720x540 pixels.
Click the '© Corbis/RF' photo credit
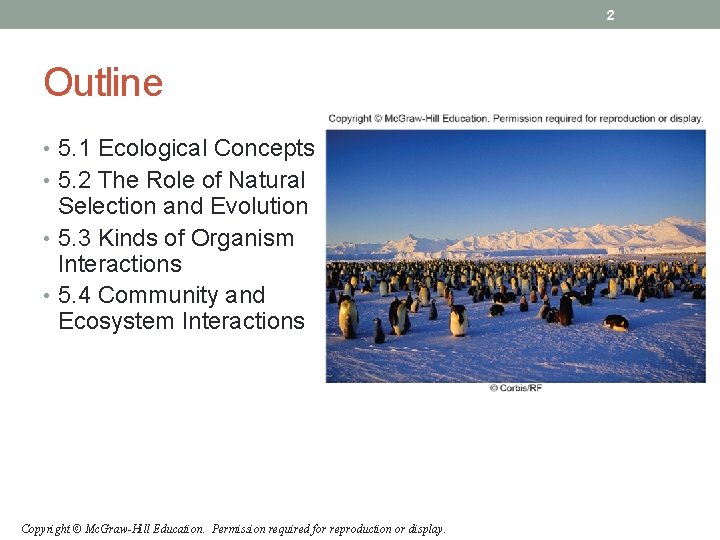516,388
